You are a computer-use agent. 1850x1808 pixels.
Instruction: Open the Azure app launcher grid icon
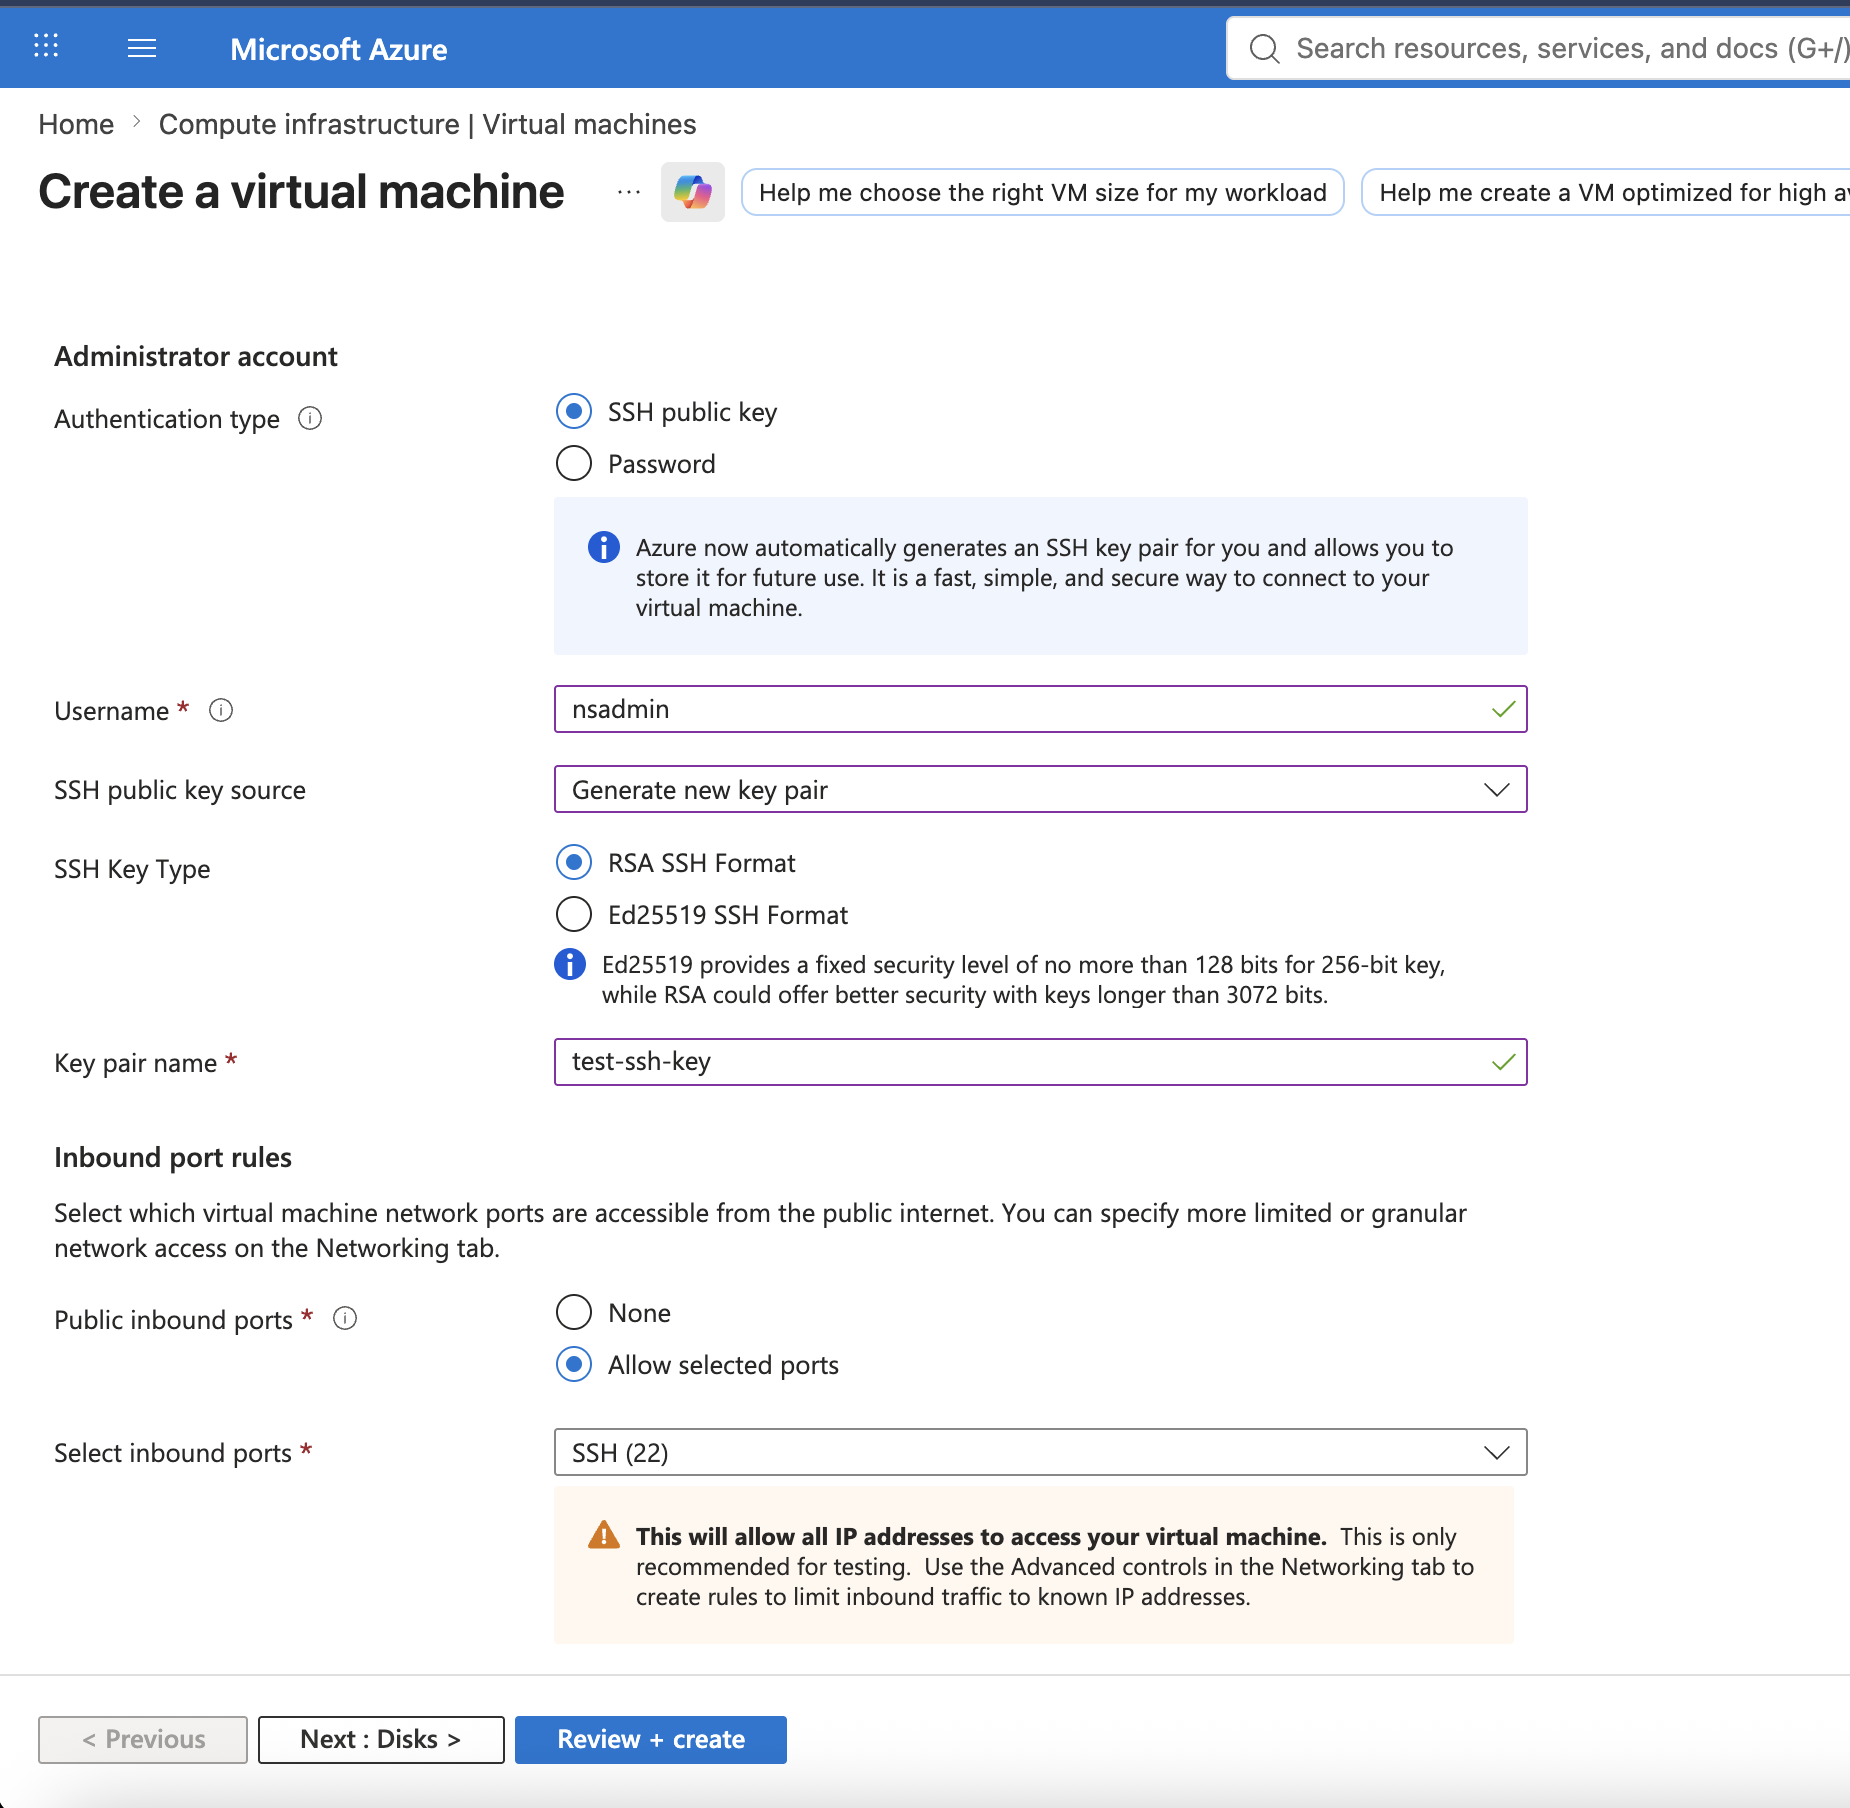46,46
